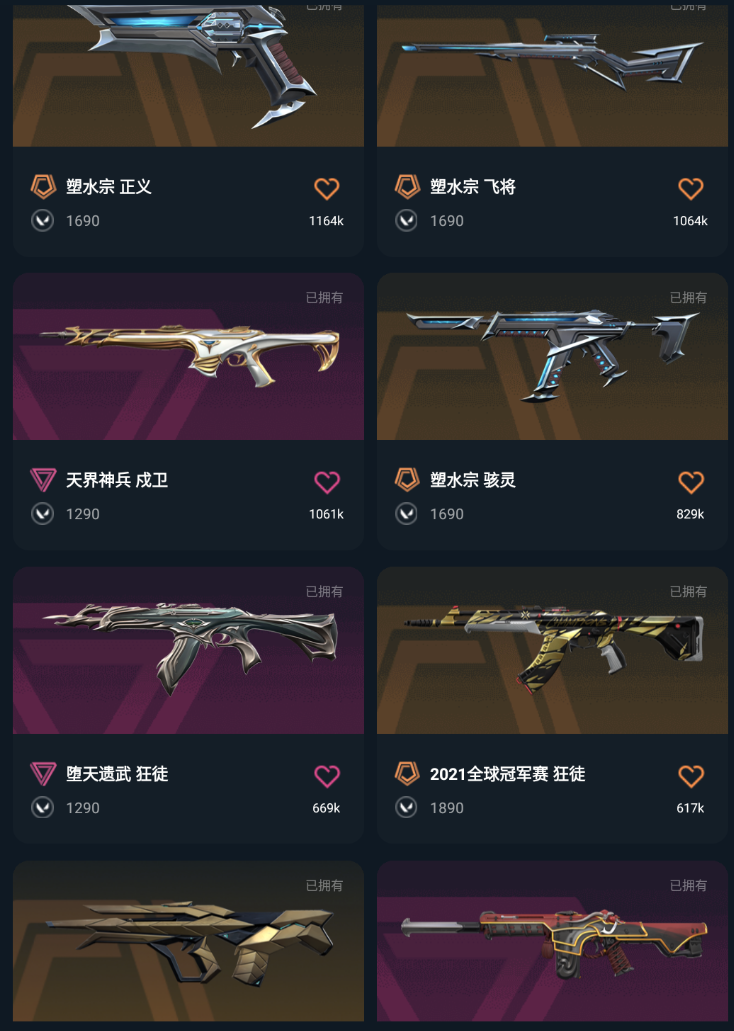The height and width of the screenshot is (1031, 734).
Task: Like the 天界神兵 戍卫 skin
Action: [x=326, y=482]
